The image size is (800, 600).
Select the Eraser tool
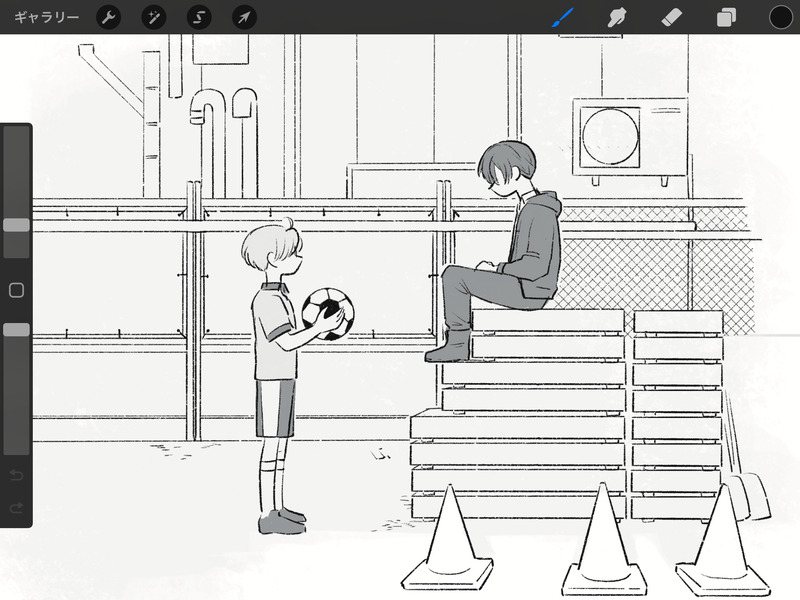point(671,17)
